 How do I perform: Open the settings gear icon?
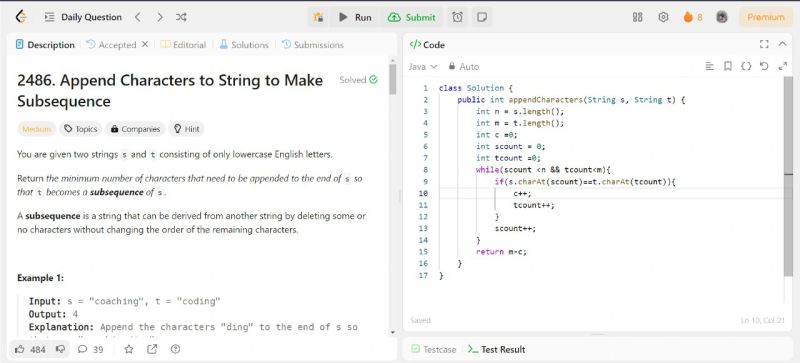coord(663,17)
